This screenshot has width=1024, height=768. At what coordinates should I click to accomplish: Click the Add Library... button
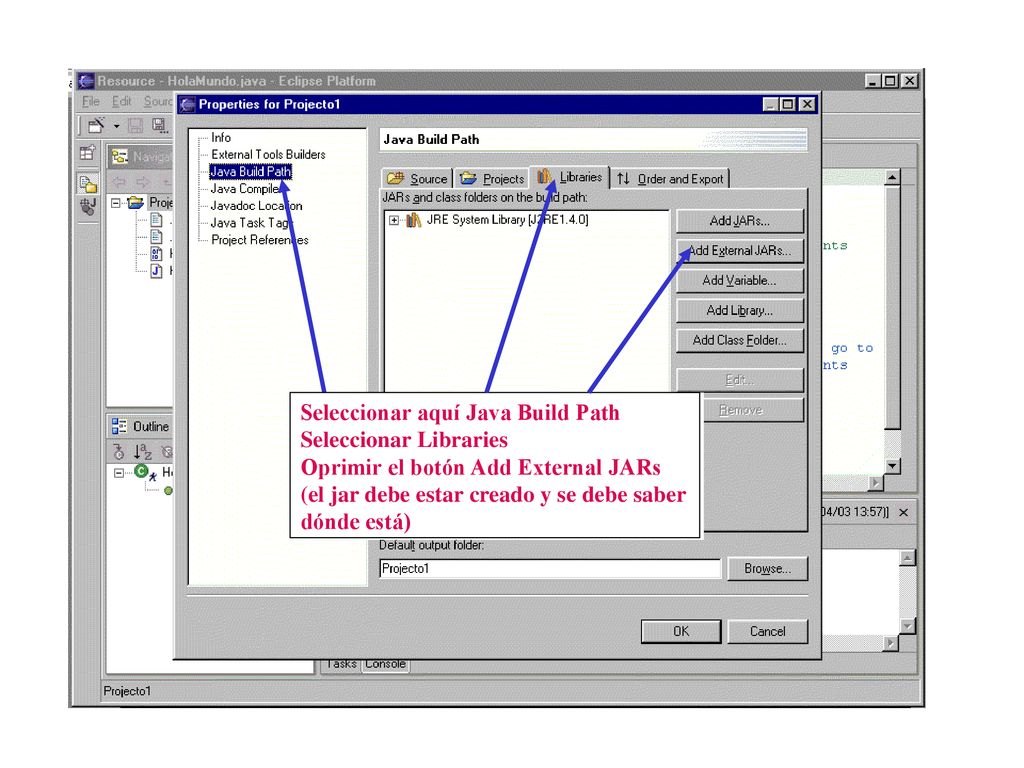click(x=739, y=311)
